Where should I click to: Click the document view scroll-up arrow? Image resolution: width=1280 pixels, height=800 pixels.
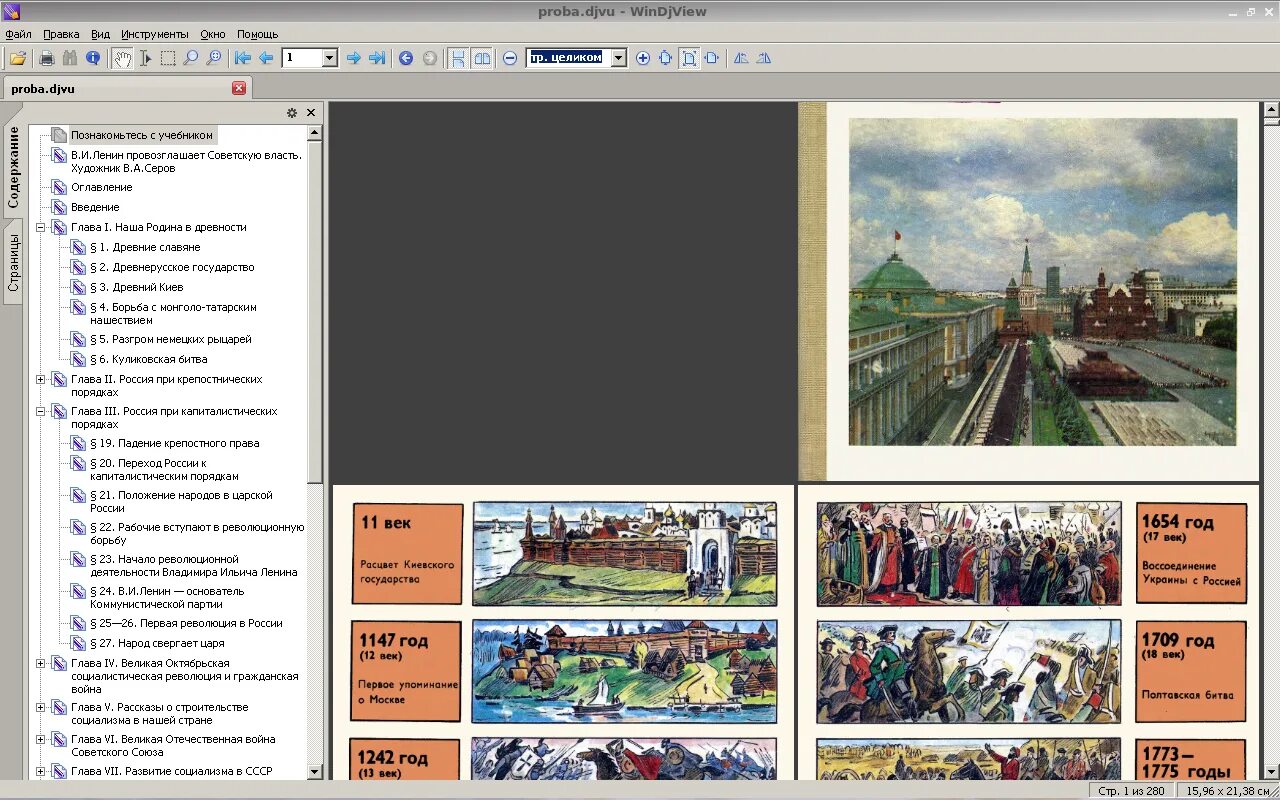point(1271,108)
